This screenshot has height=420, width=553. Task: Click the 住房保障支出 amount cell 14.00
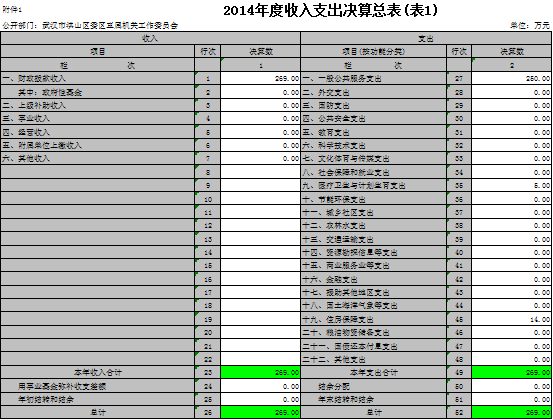click(x=511, y=319)
